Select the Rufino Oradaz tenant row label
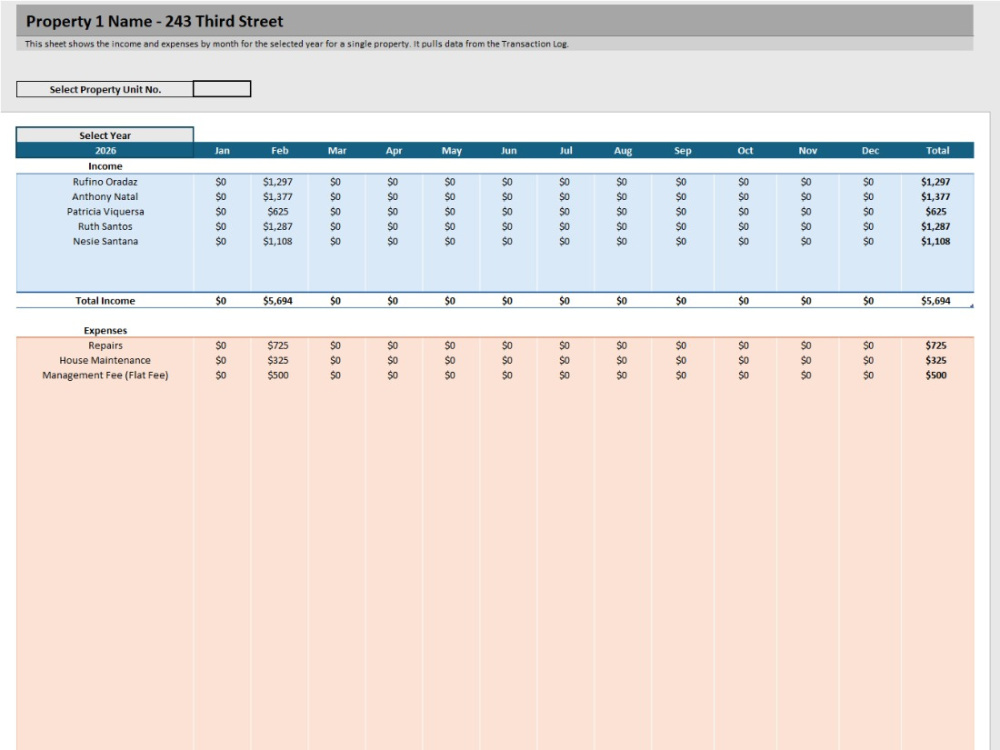1000x750 pixels. (x=105, y=182)
